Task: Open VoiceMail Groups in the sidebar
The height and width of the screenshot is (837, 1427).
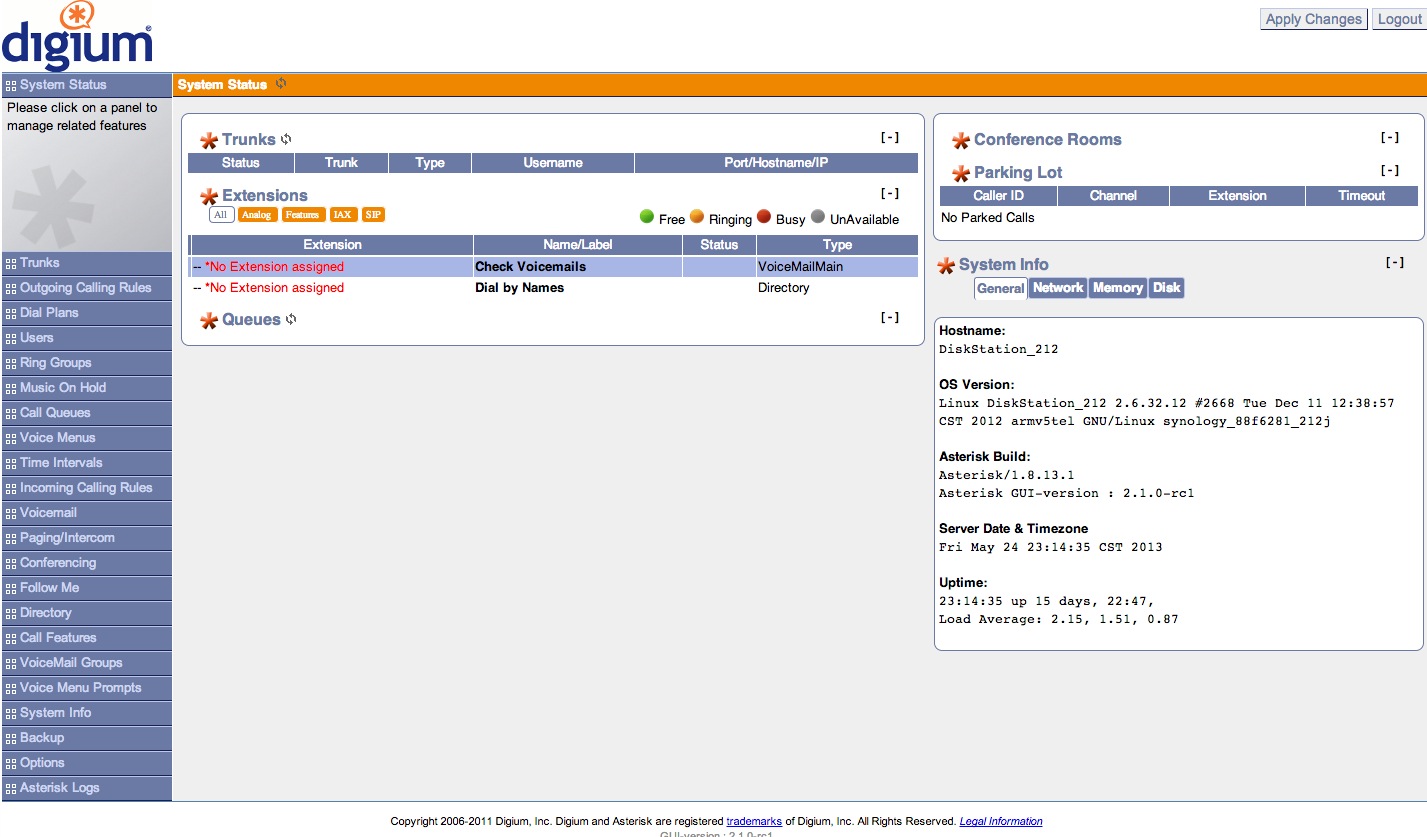Action: 87,663
